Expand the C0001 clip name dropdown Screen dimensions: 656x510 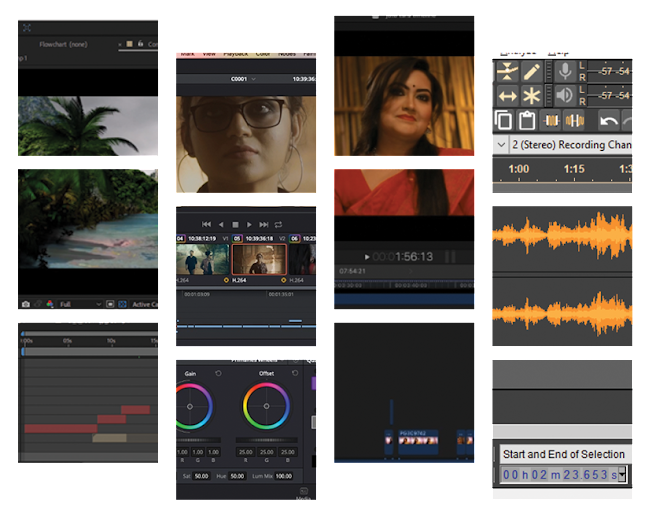pos(255,77)
